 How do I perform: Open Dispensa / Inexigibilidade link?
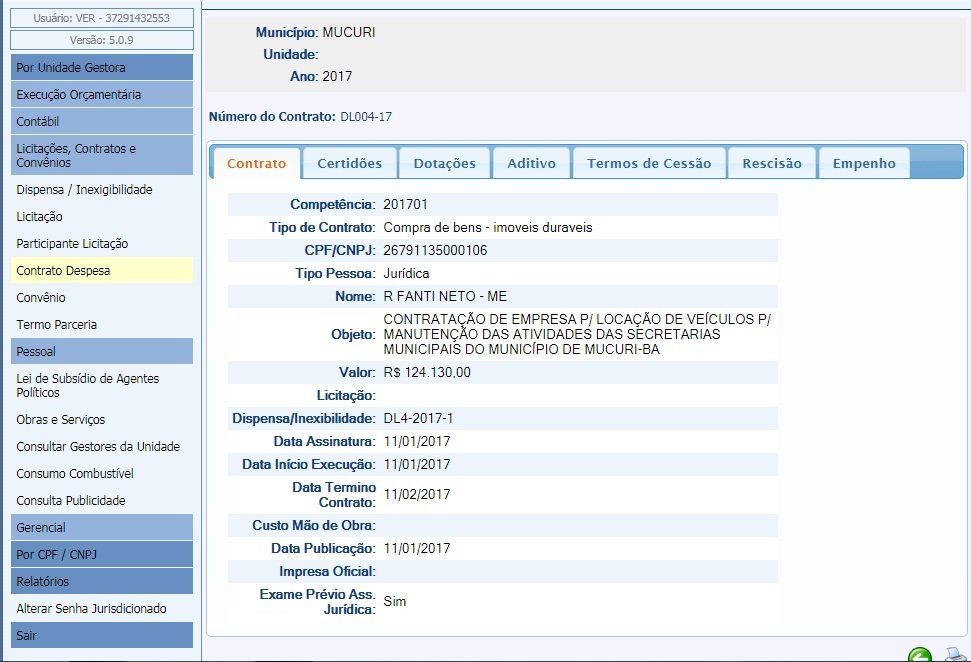[84, 190]
